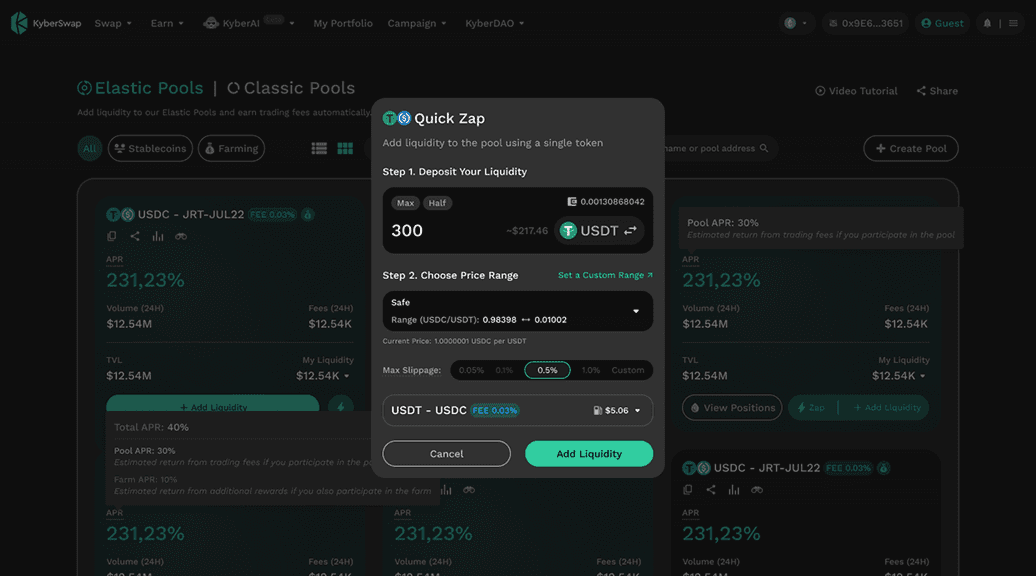Click Add Liquidity on top-right pool card
Image resolution: width=1036 pixels, height=576 pixels.
[x=887, y=408]
